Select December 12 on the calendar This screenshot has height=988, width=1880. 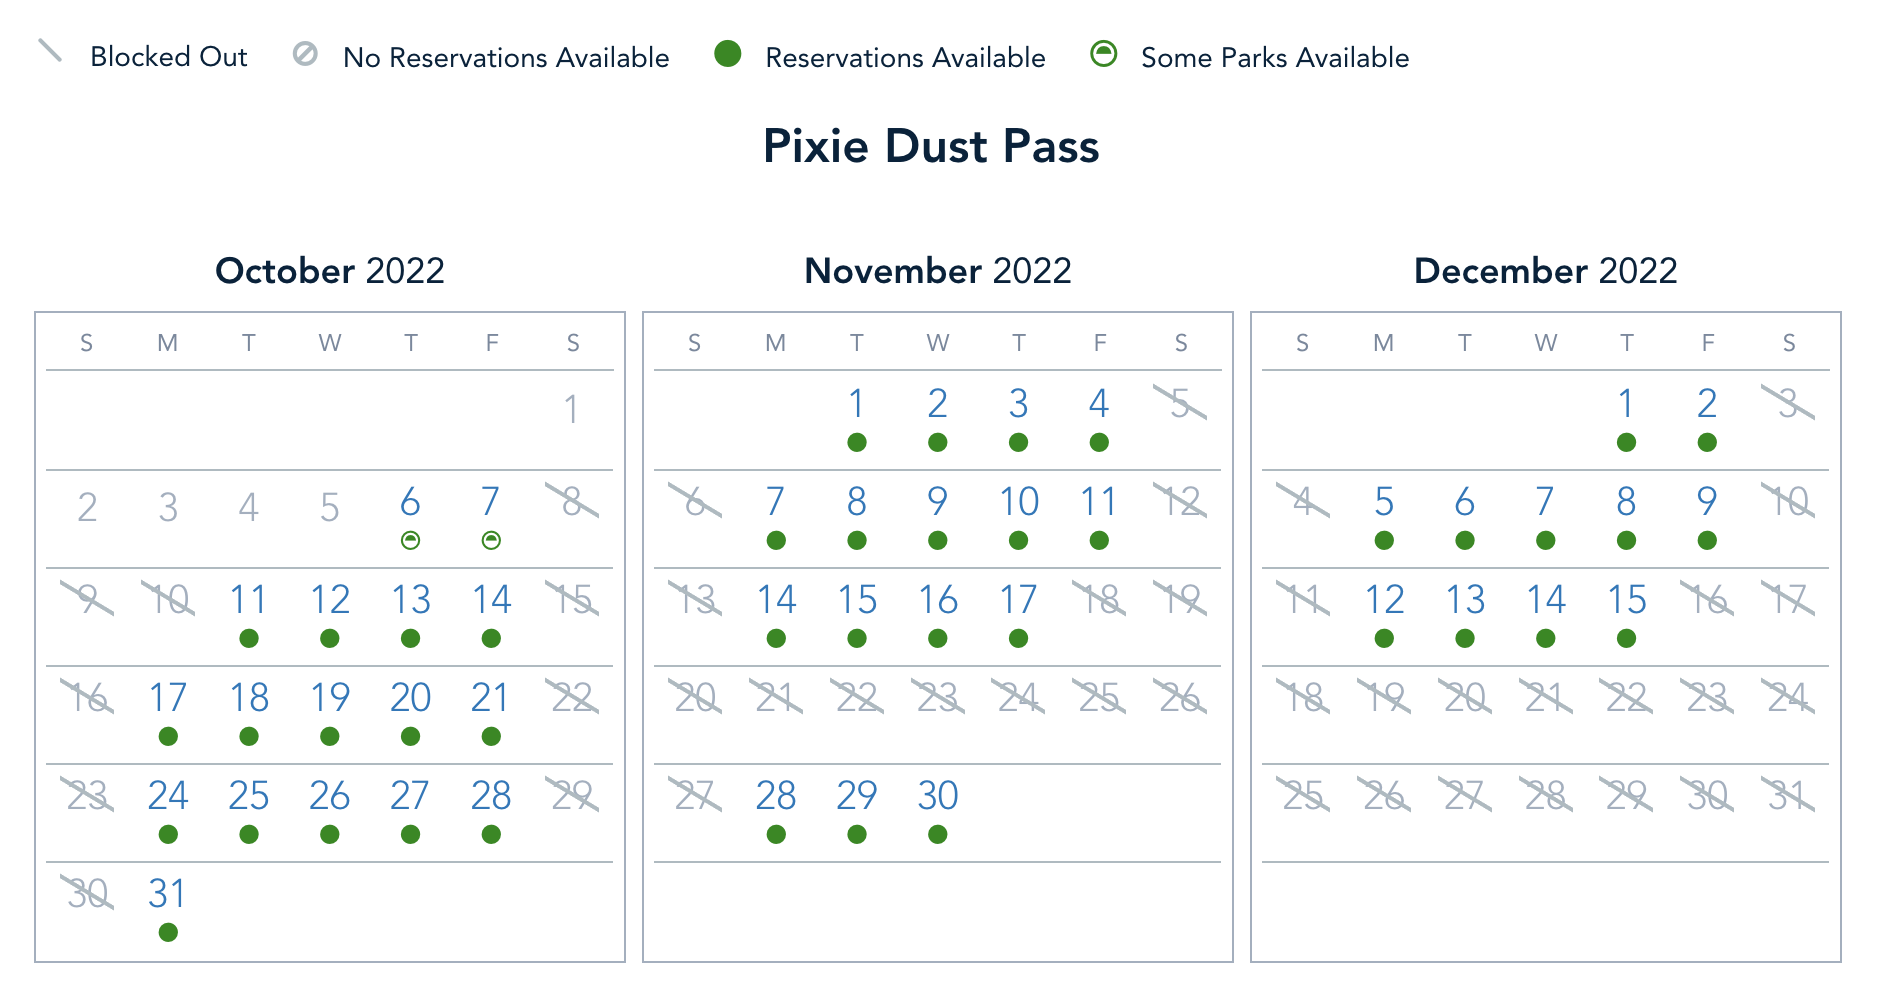coord(1384,600)
